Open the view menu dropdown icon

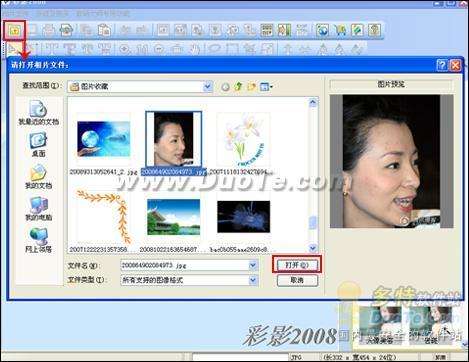[x=266, y=87]
